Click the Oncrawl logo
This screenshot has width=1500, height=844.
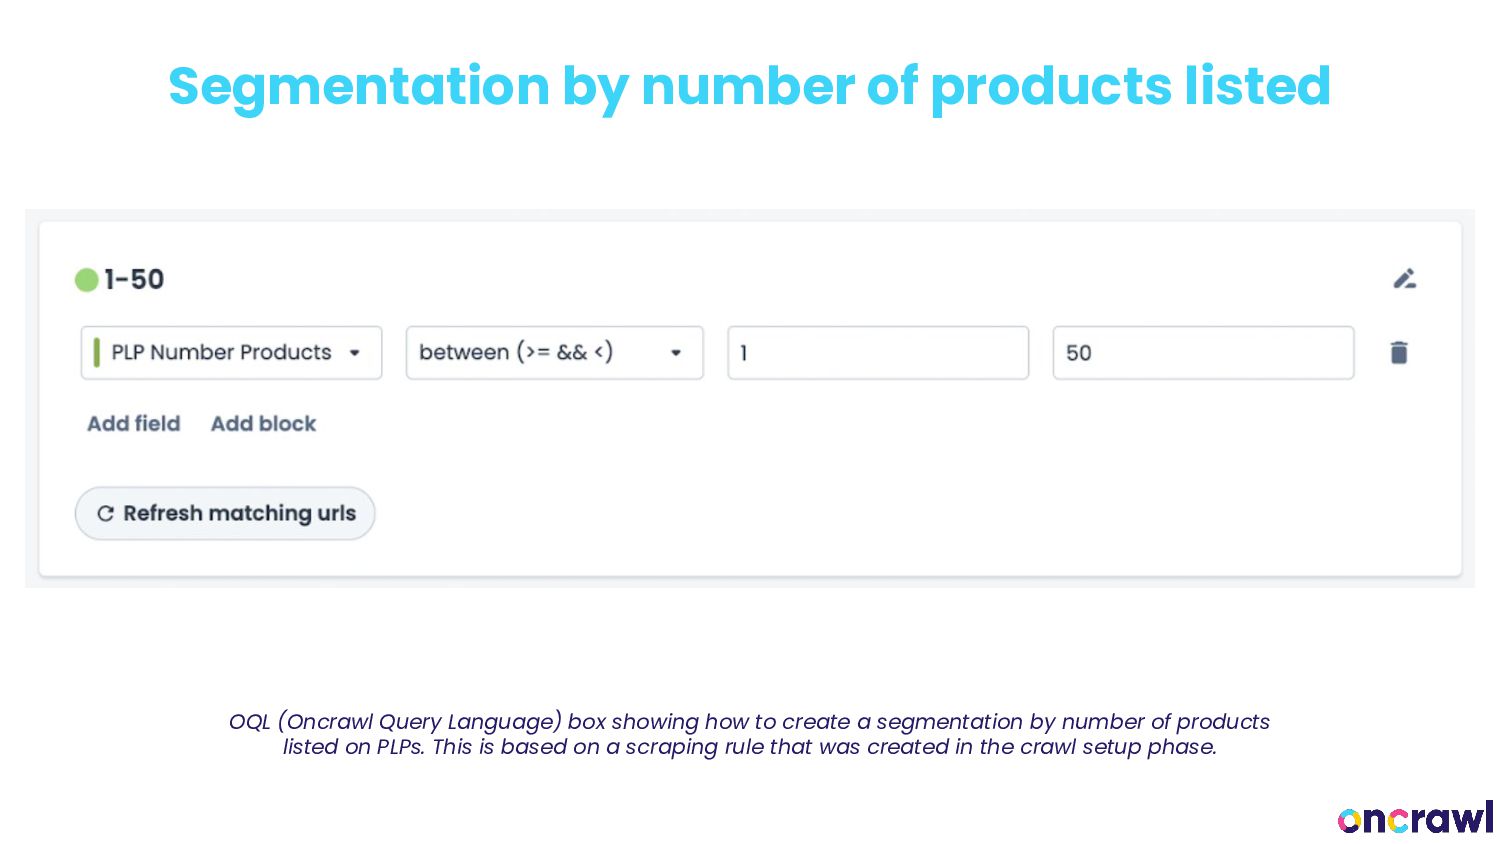tap(1414, 818)
